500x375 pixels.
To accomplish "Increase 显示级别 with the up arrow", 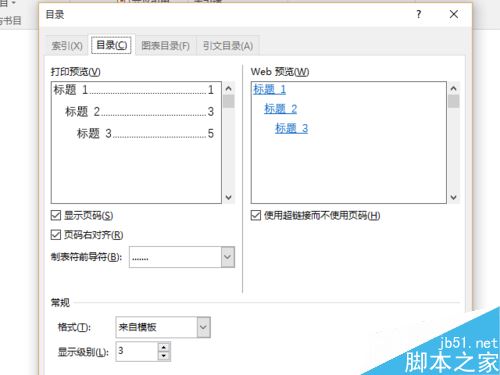I will [164, 347].
